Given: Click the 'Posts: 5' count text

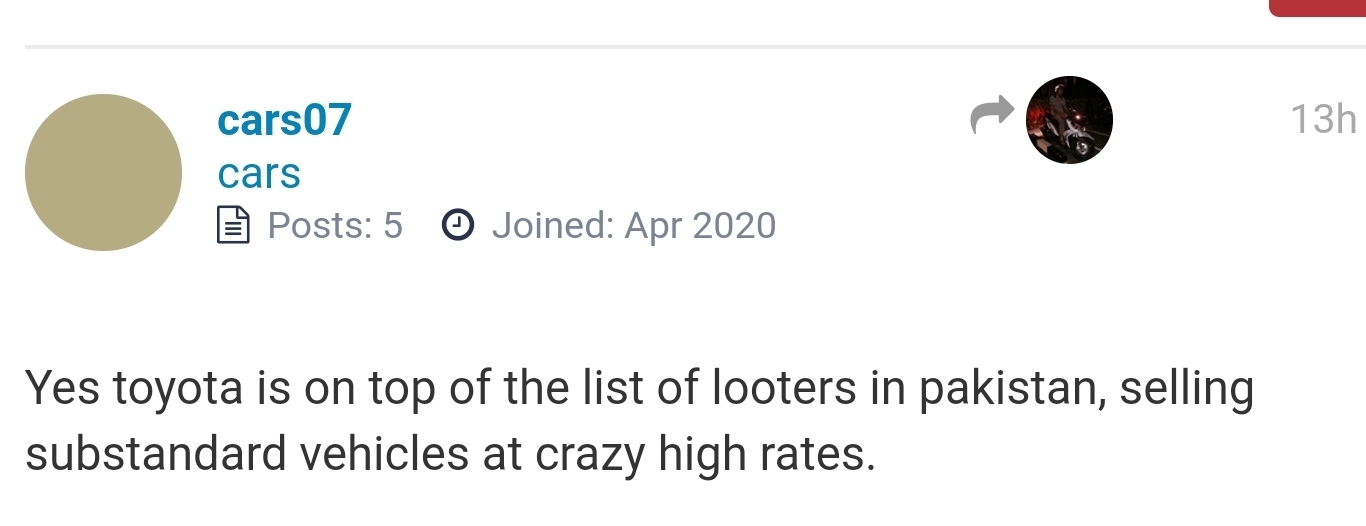Looking at the screenshot, I should 335,226.
